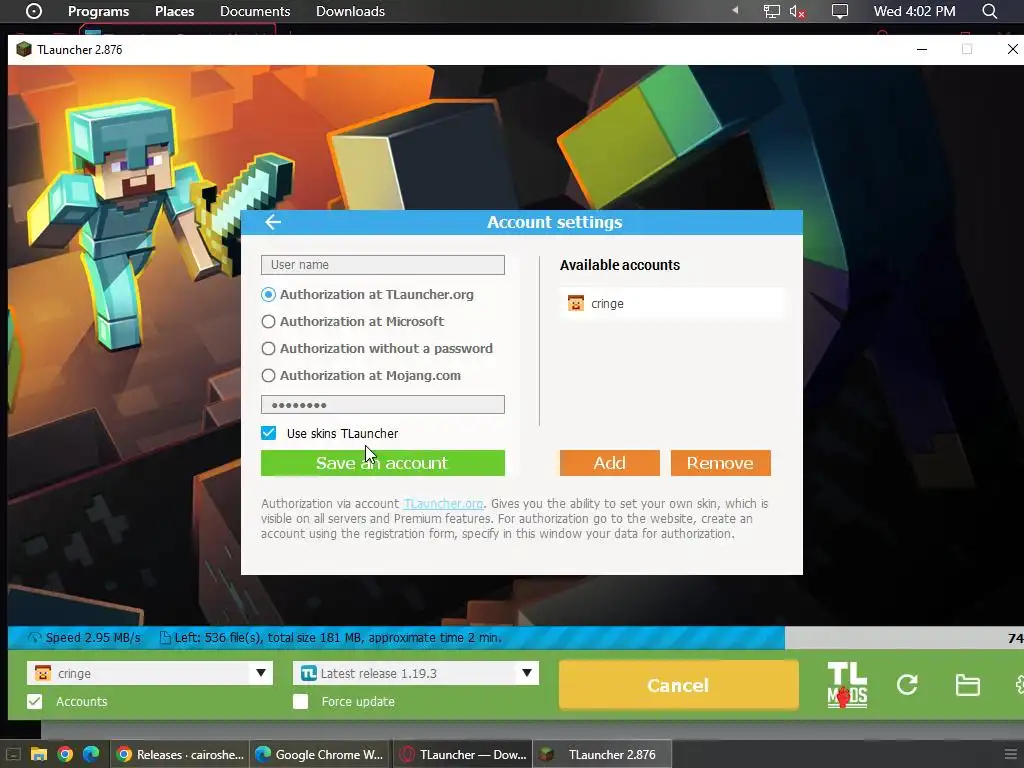
Task: Click Save an account button
Action: click(x=383, y=463)
